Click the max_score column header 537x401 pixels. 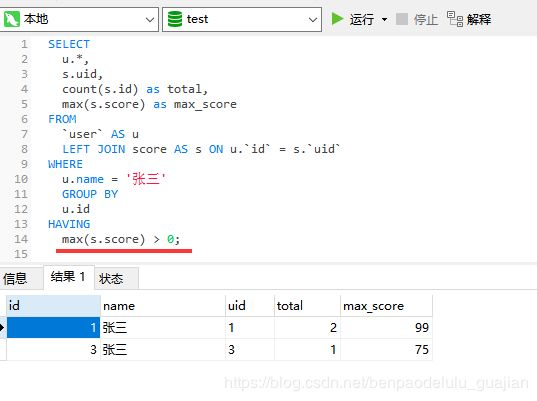[x=386, y=305]
